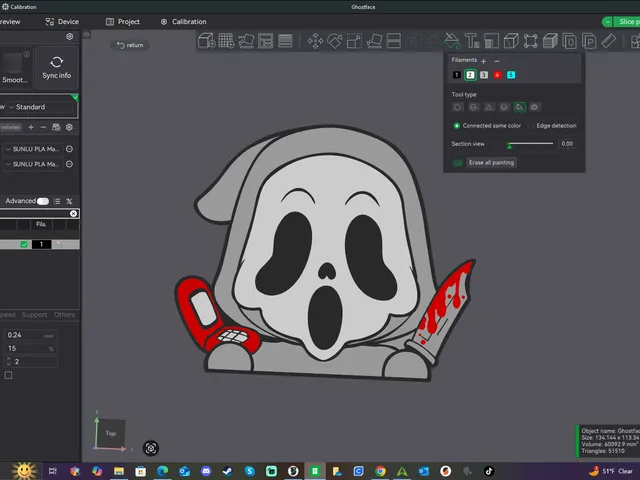Viewport: 640px width, 480px height.
Task: Click the Auto orient toolbar icon
Action: click(246, 41)
